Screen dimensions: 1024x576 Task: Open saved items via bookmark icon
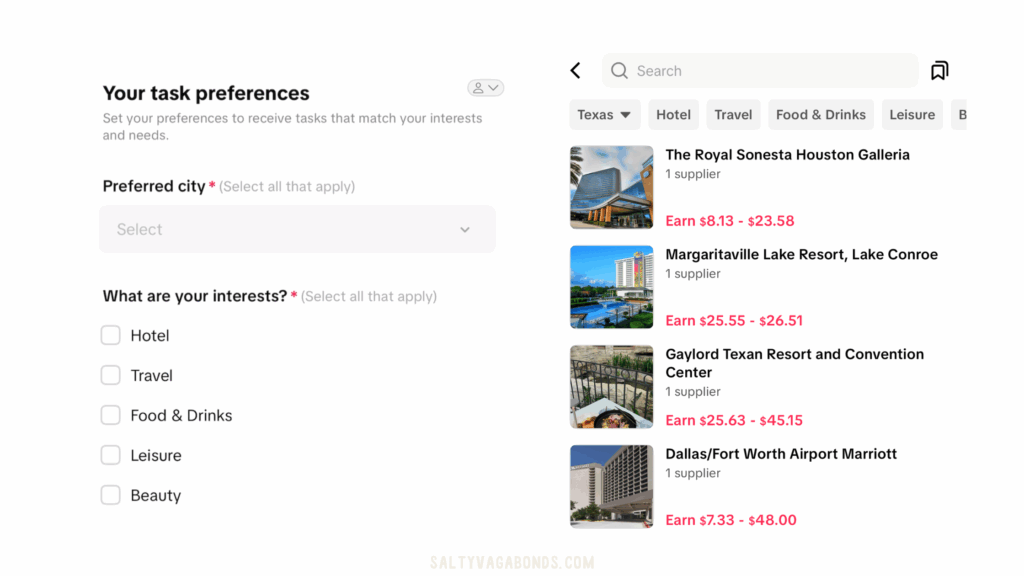coord(939,71)
